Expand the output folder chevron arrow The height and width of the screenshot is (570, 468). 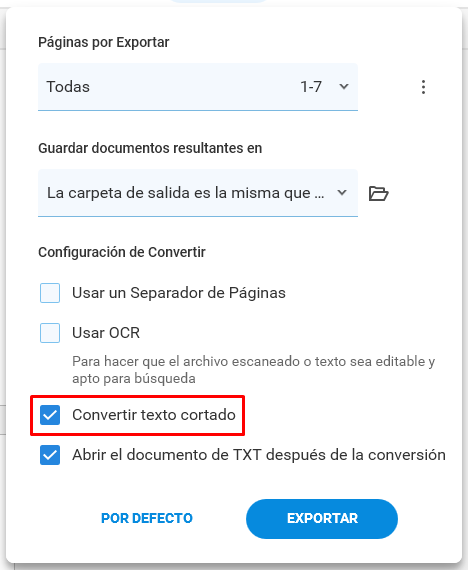(342, 192)
